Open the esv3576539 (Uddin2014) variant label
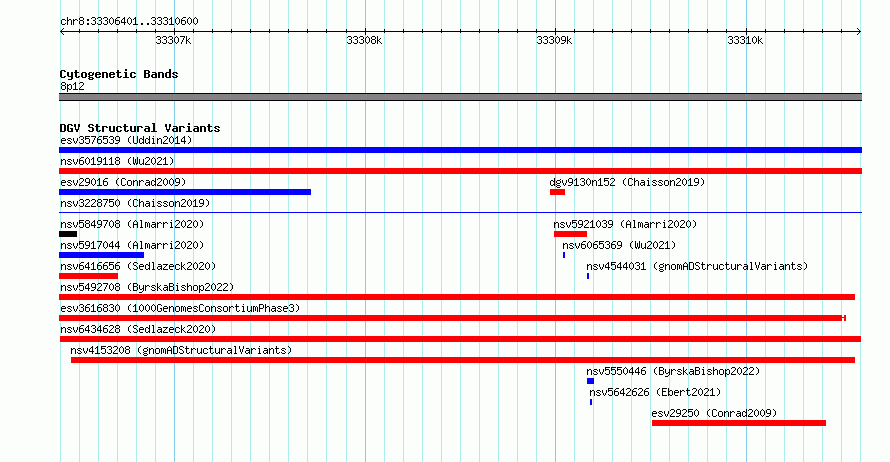890x462 pixels. click(x=126, y=140)
